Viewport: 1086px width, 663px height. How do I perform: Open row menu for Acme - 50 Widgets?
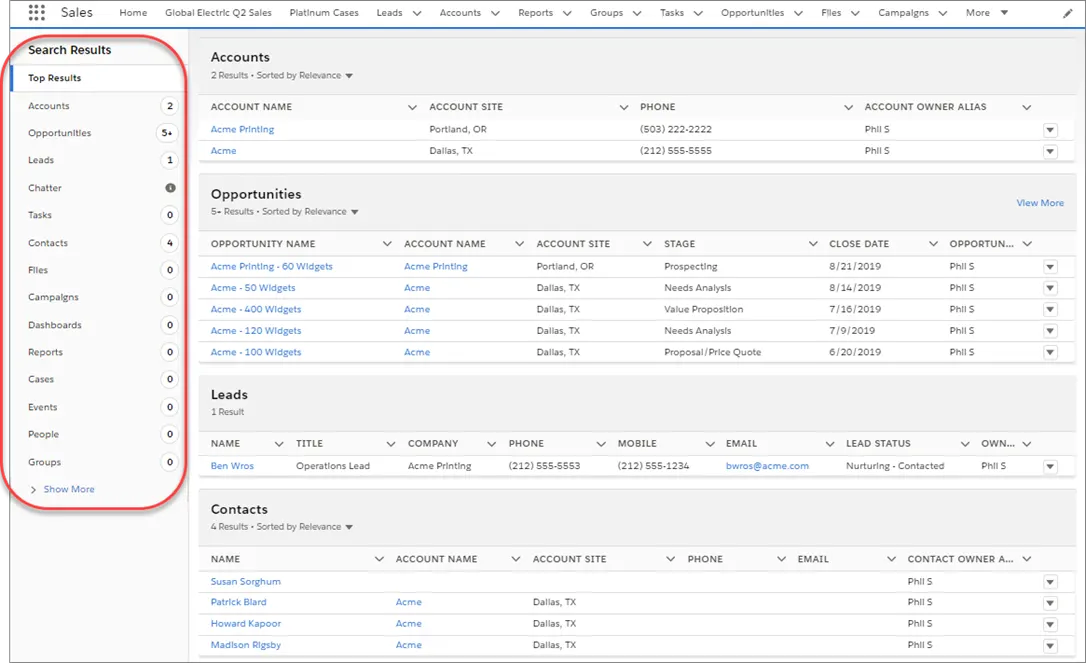[x=1050, y=288]
